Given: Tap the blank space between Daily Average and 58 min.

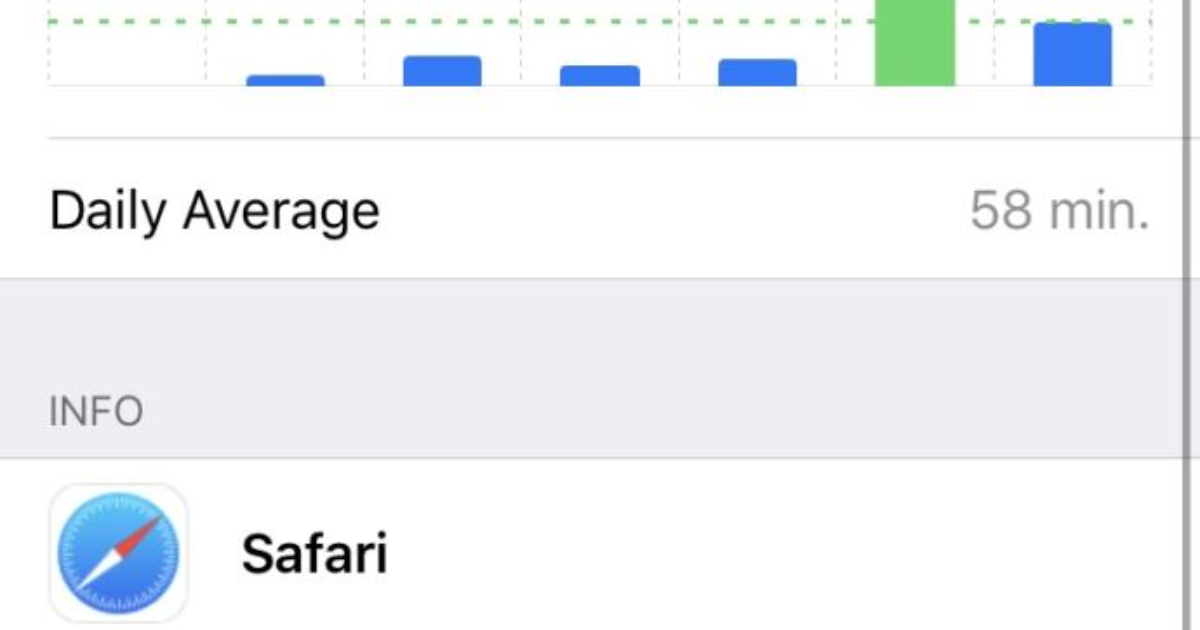Looking at the screenshot, I should [x=670, y=211].
